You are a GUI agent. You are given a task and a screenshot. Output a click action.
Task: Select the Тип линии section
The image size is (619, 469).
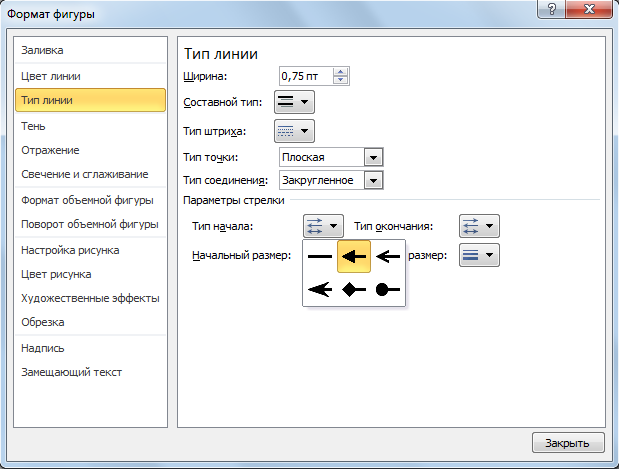90,100
